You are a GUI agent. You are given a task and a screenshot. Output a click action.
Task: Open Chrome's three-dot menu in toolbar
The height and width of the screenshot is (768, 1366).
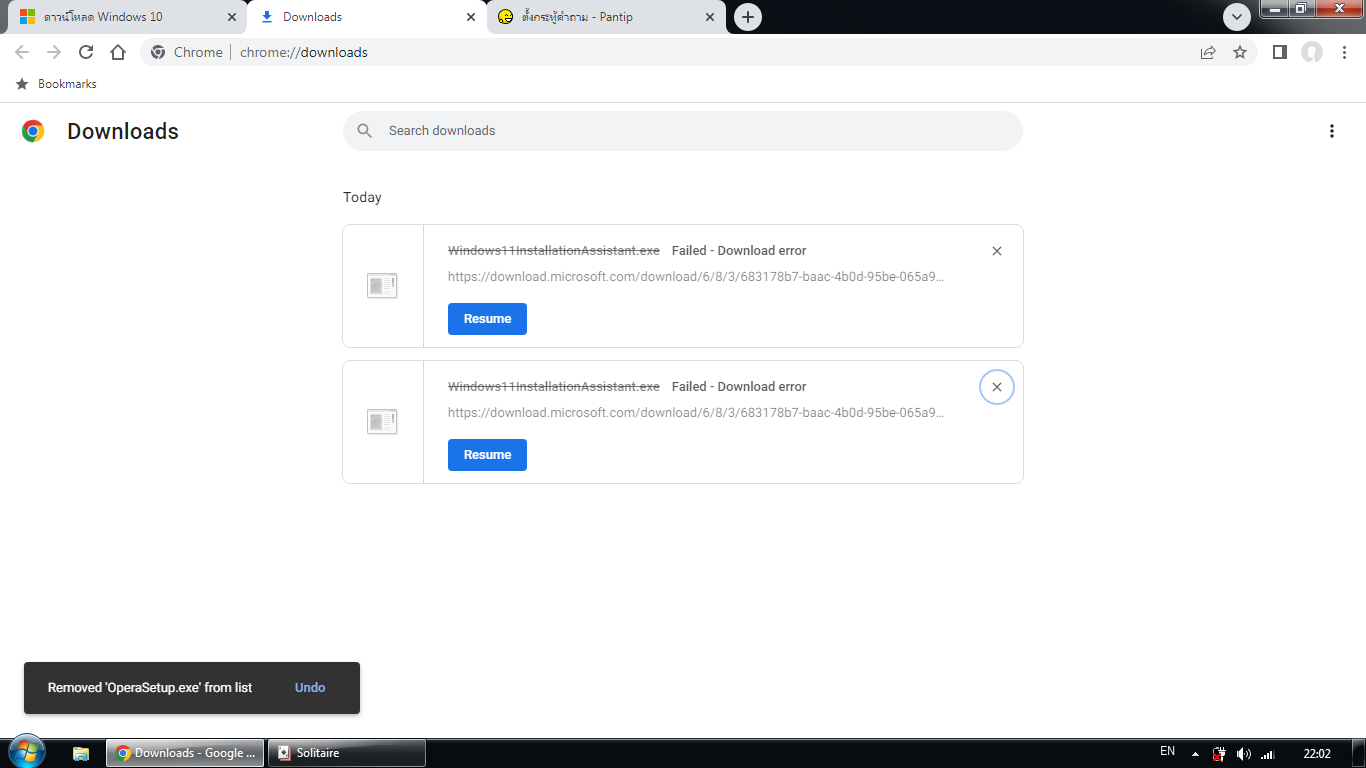(x=1344, y=52)
